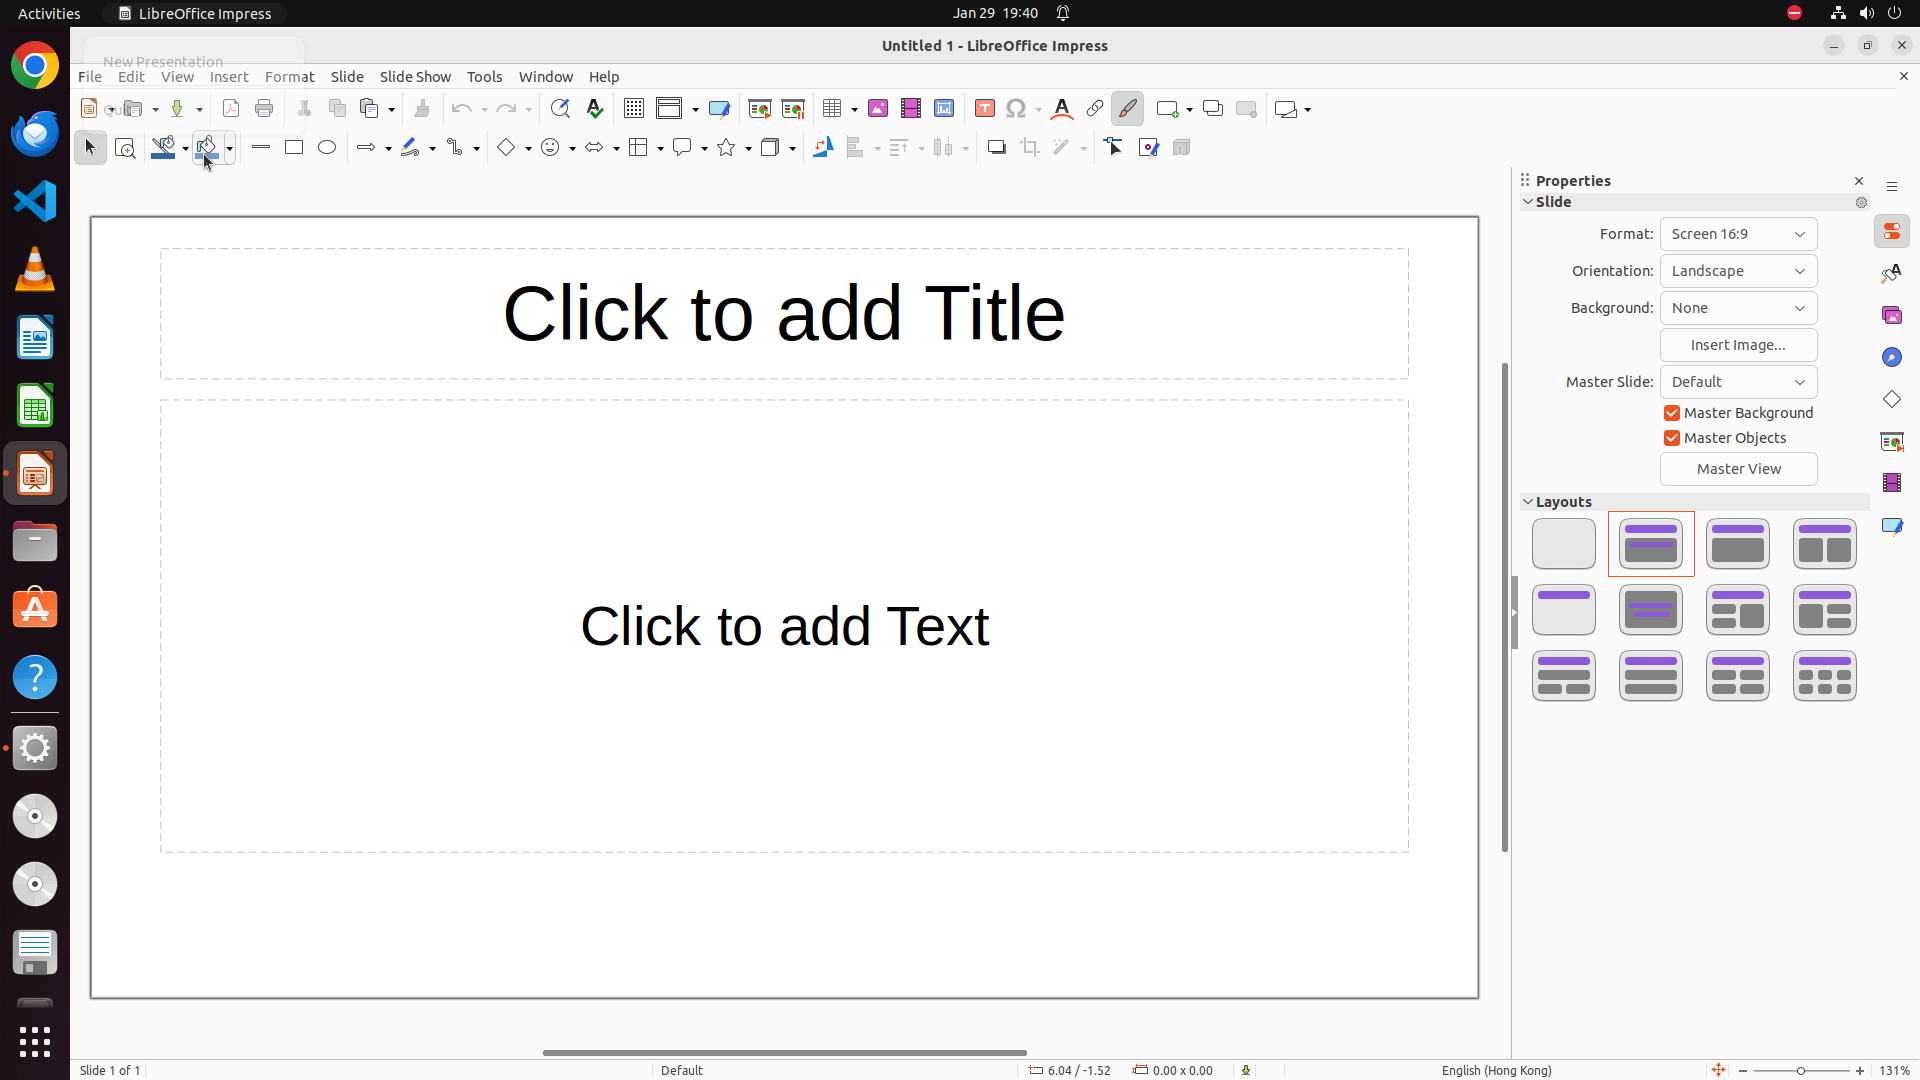Open the Tools menu
The image size is (1920, 1080).
click(x=484, y=77)
